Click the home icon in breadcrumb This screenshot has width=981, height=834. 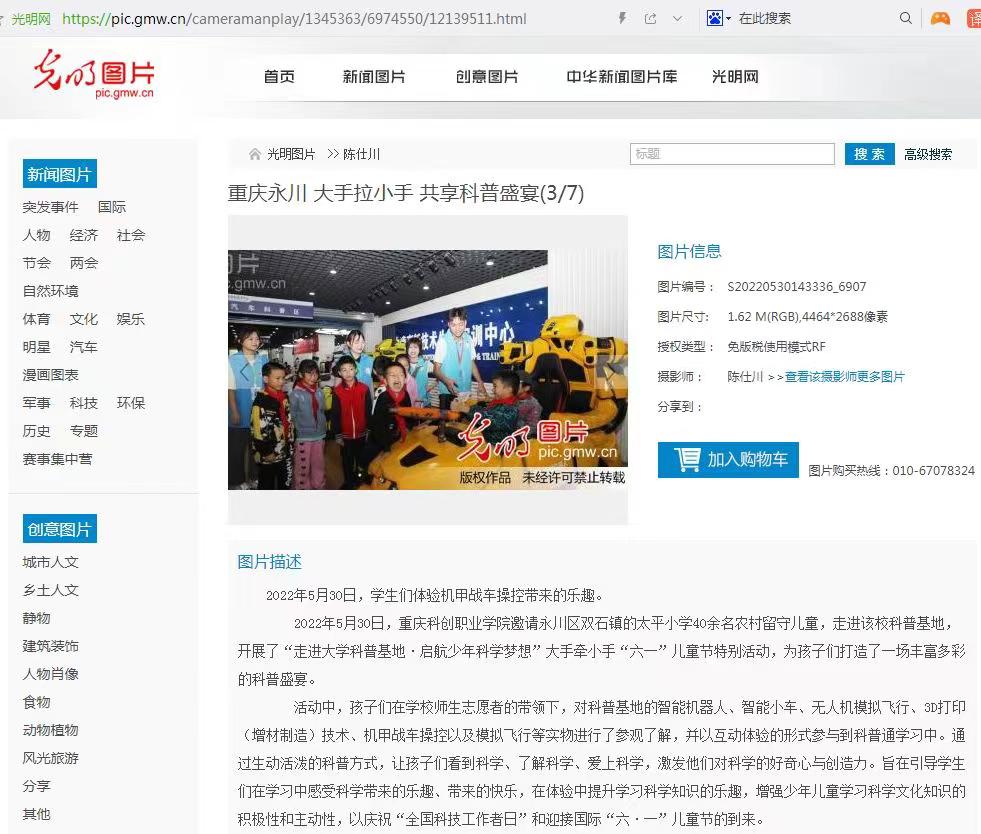click(255, 154)
